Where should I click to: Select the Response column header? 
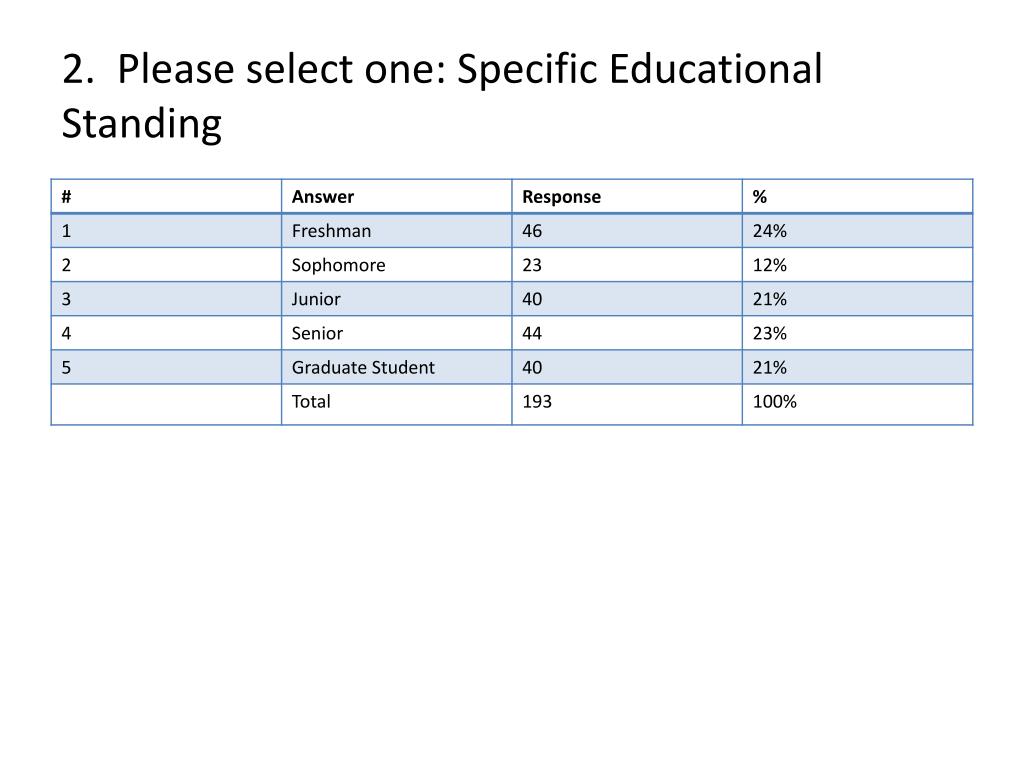point(627,197)
